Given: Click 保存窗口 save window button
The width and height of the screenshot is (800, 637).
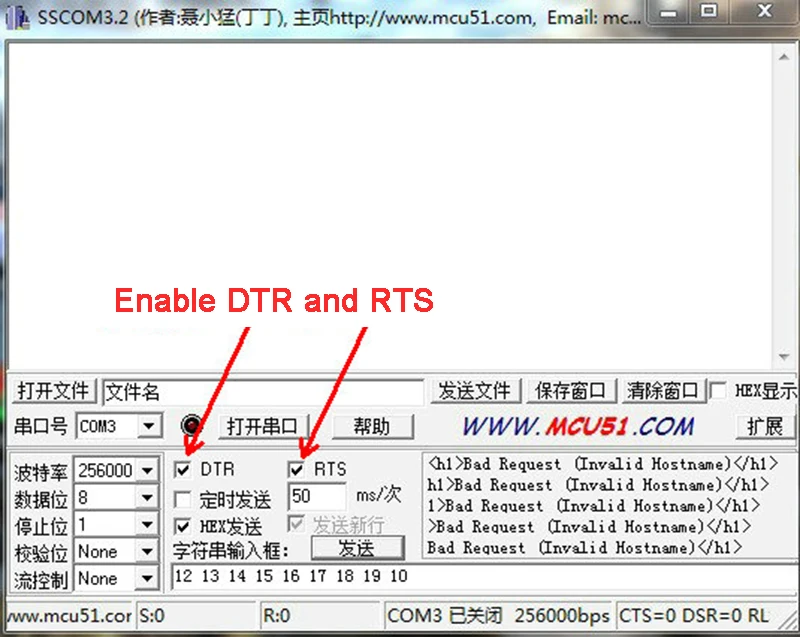Looking at the screenshot, I should (x=571, y=391).
